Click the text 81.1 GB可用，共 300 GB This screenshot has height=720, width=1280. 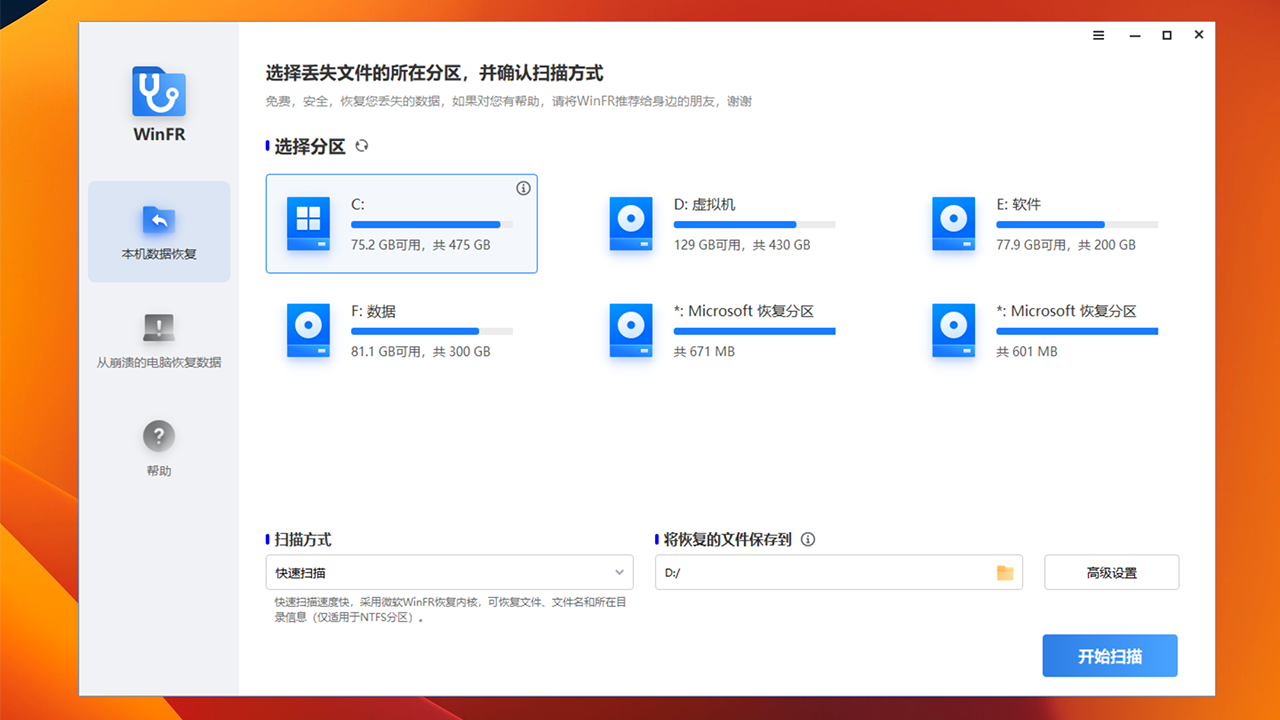click(421, 352)
